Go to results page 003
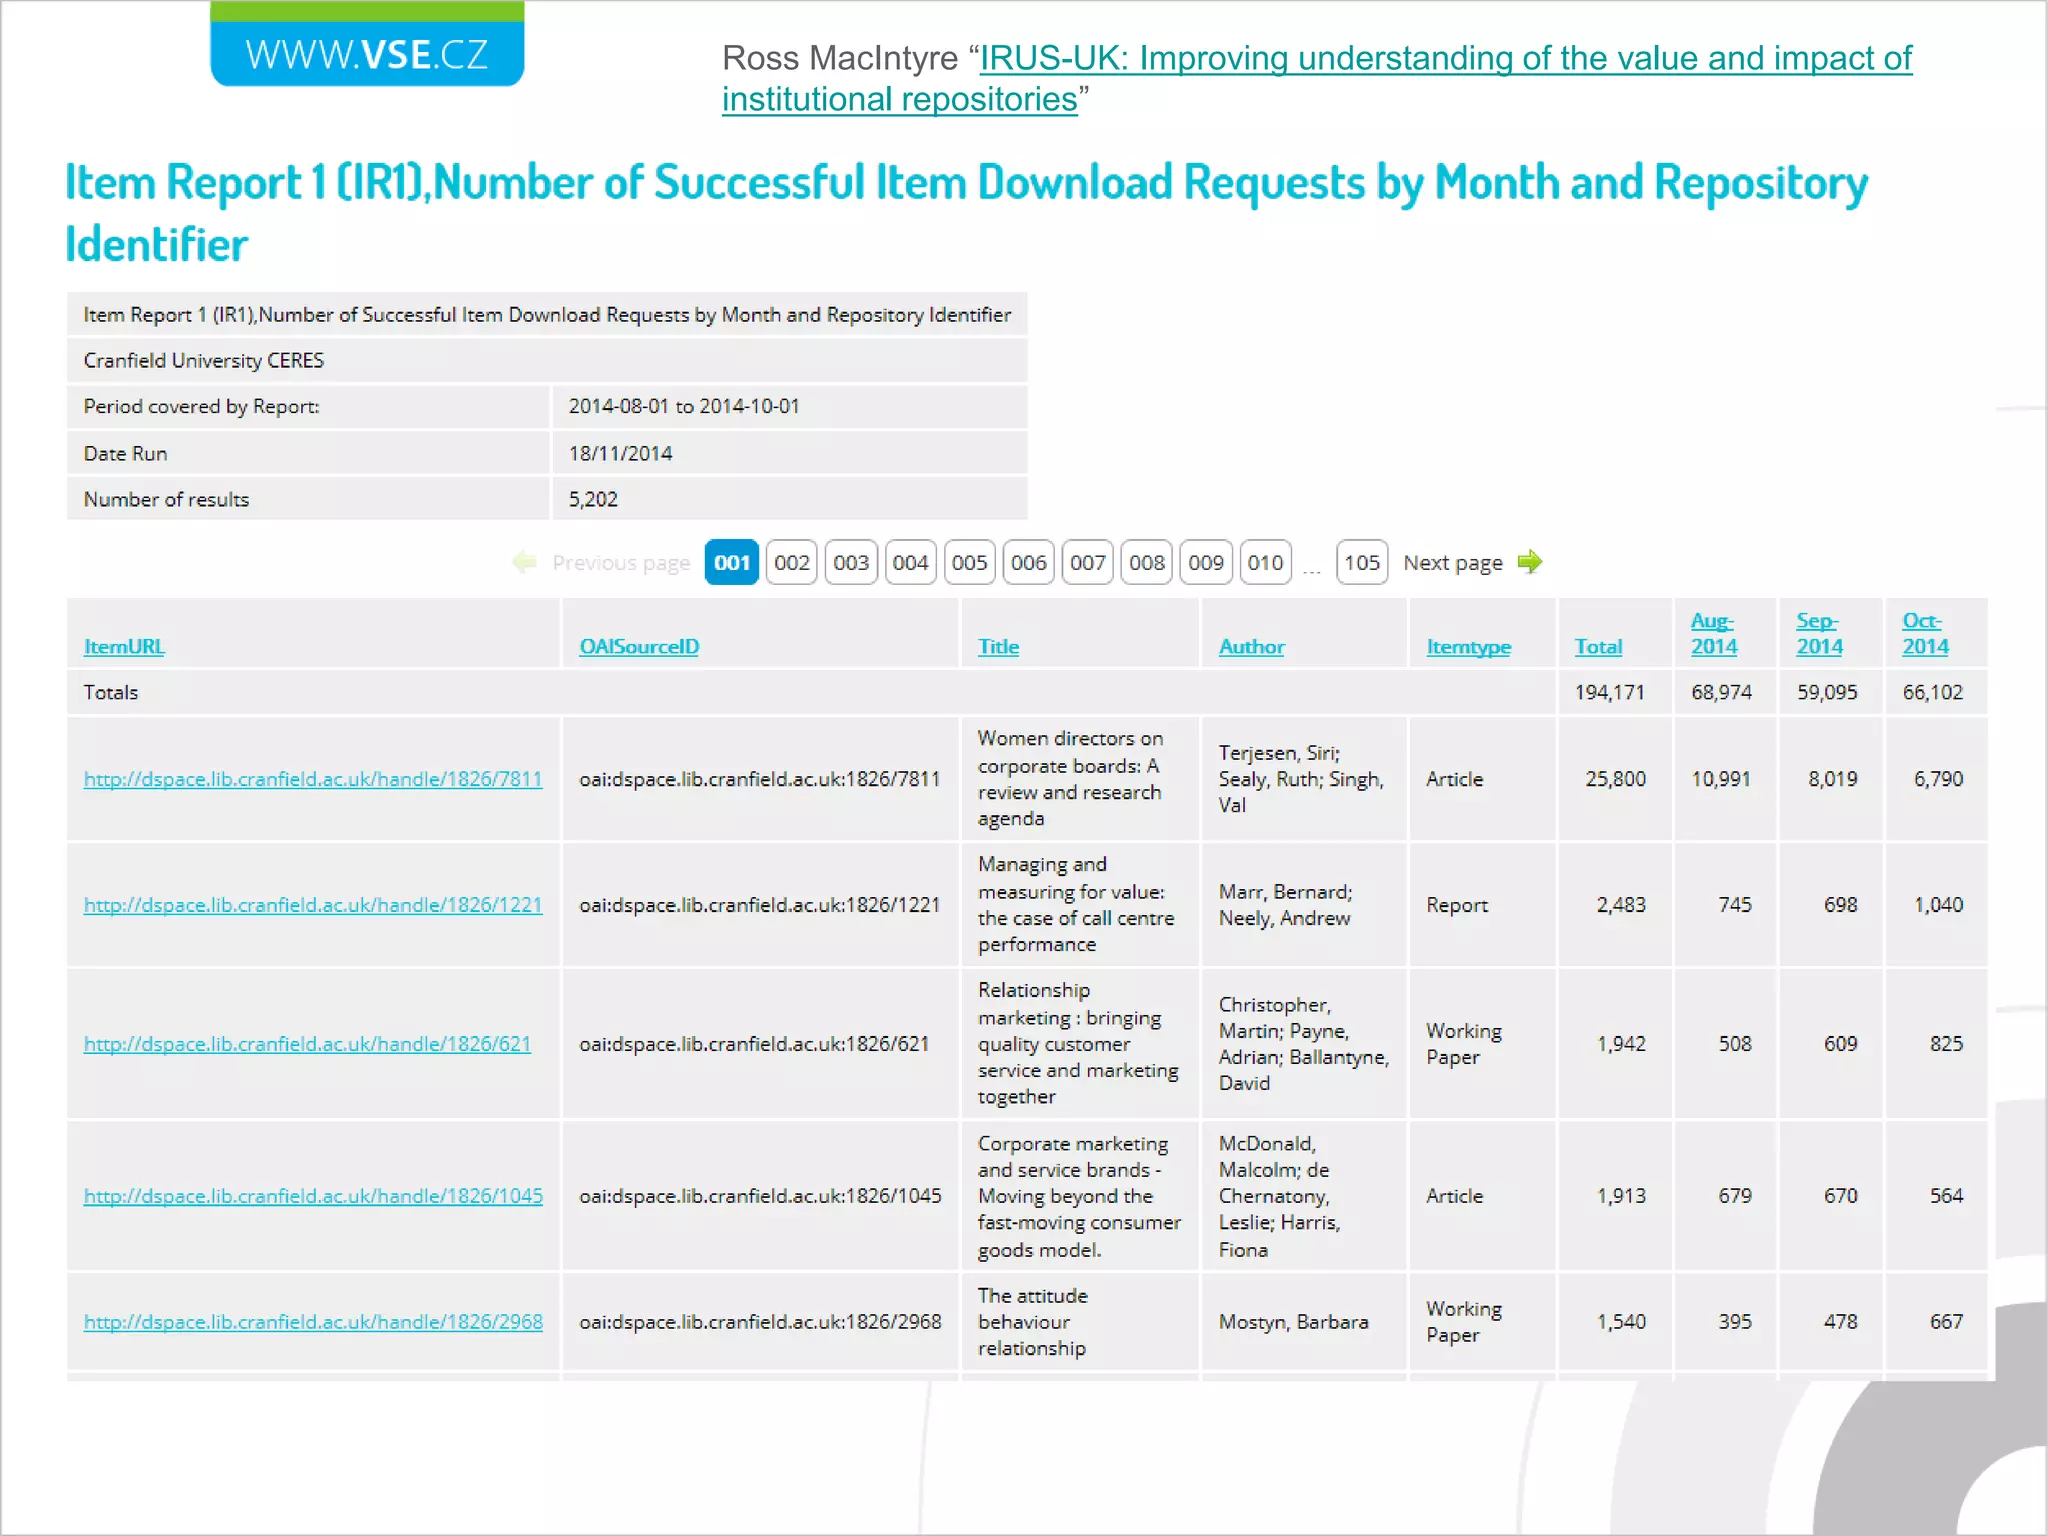 [x=851, y=562]
